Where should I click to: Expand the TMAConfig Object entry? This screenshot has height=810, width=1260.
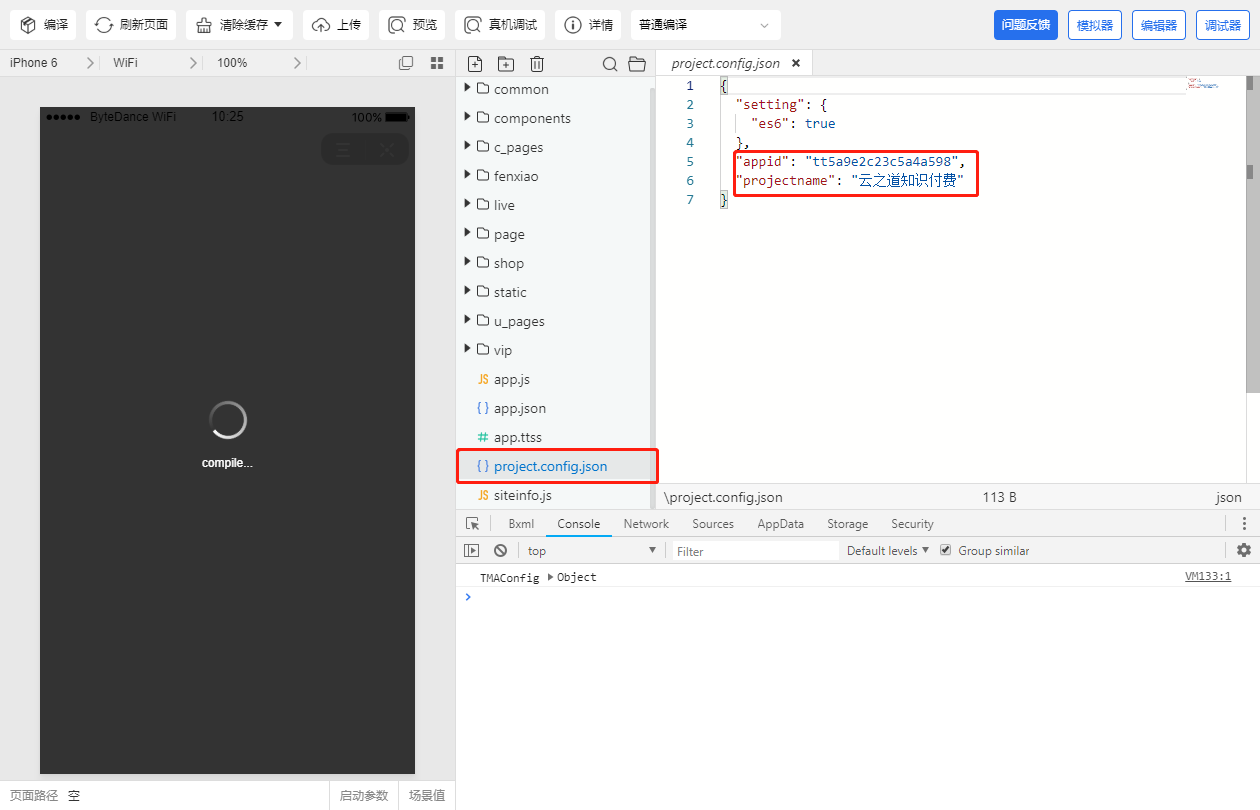[550, 577]
